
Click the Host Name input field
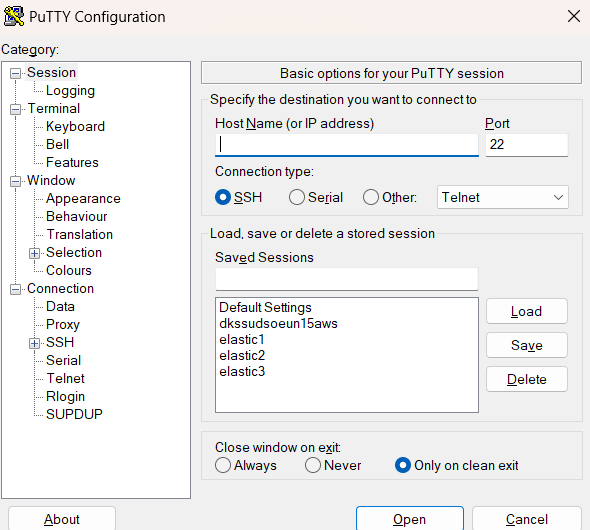click(347, 145)
